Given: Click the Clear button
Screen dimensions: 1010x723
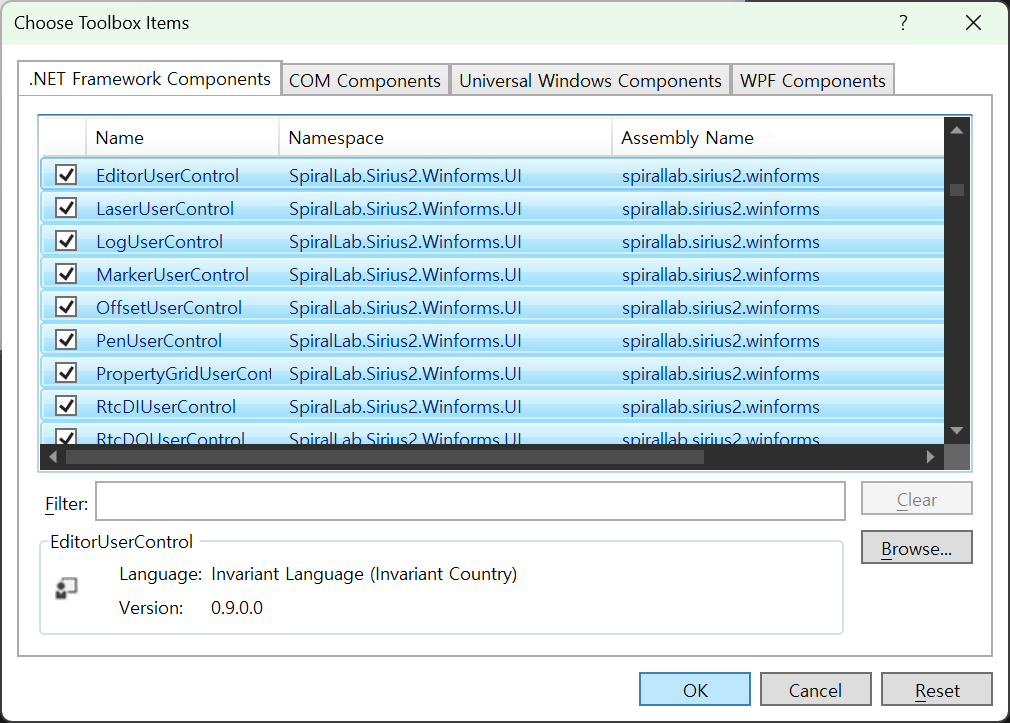Looking at the screenshot, I should (x=917, y=499).
